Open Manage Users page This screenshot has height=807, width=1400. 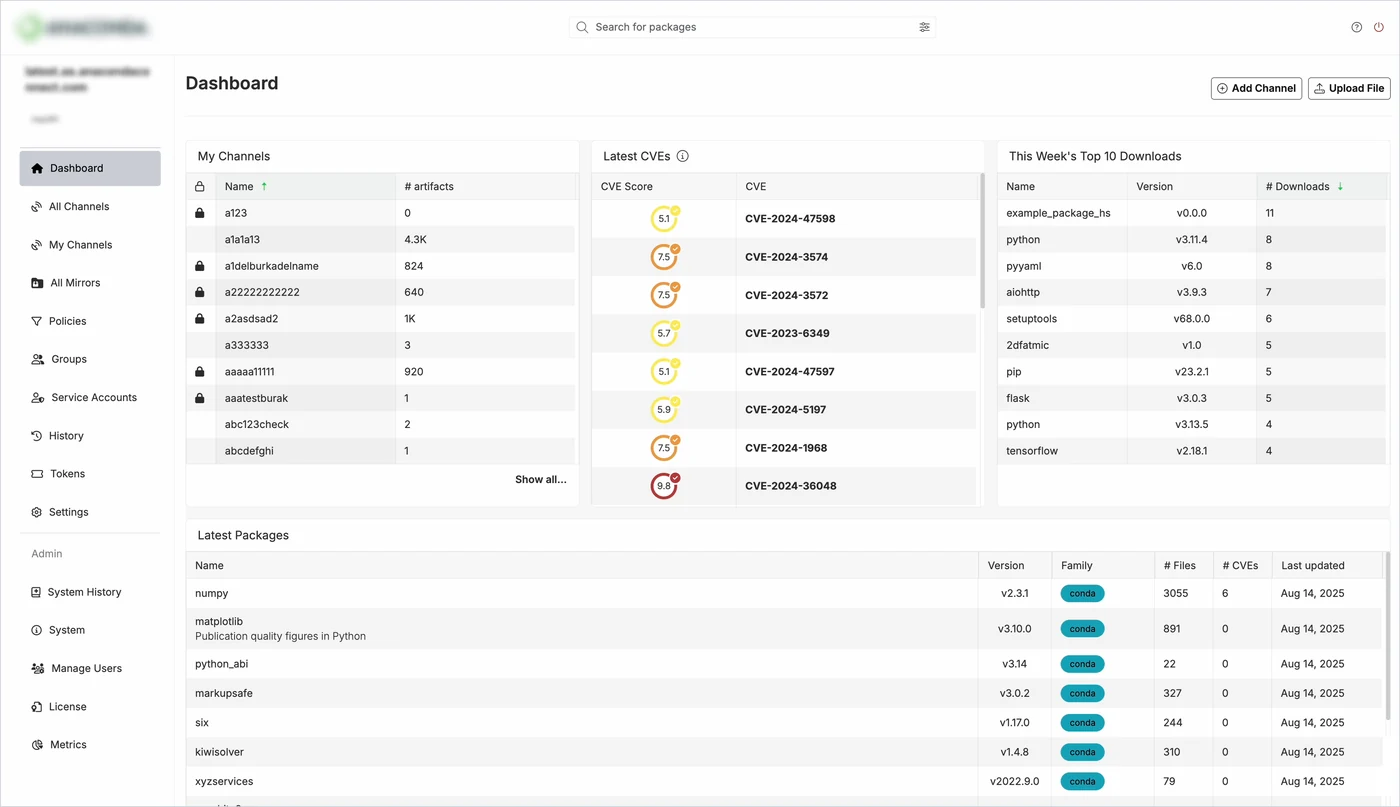pos(90,668)
